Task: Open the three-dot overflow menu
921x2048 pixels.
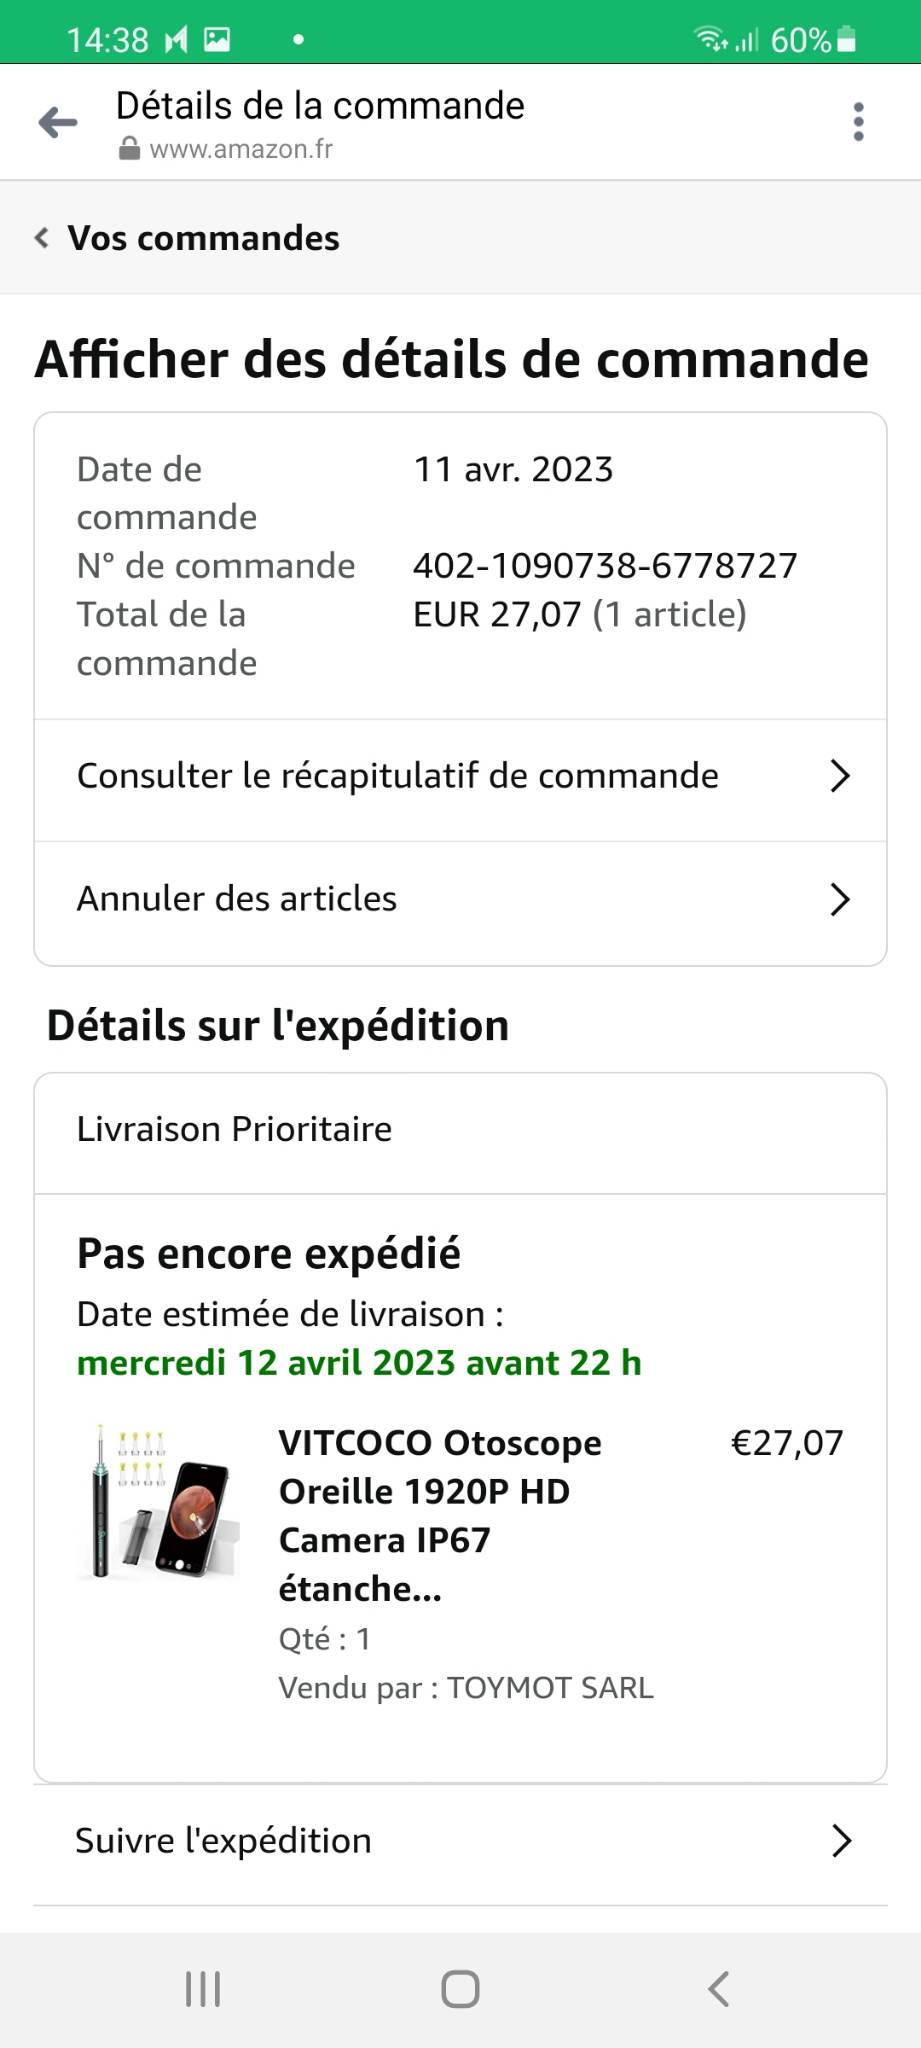Action: pos(857,122)
